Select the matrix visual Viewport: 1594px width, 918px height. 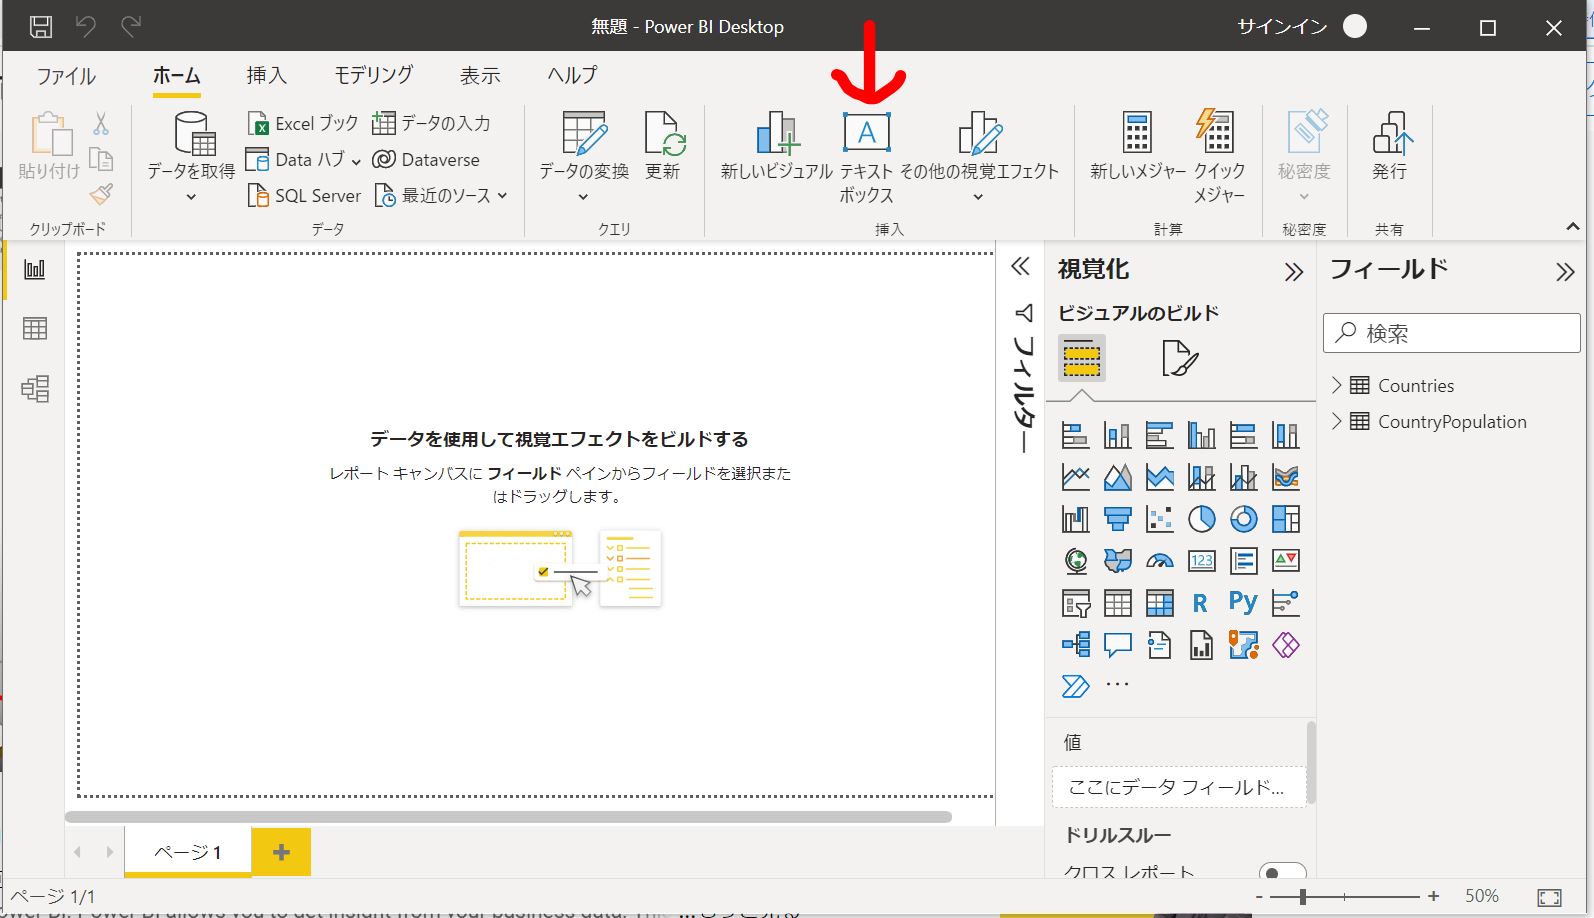coord(1159,603)
